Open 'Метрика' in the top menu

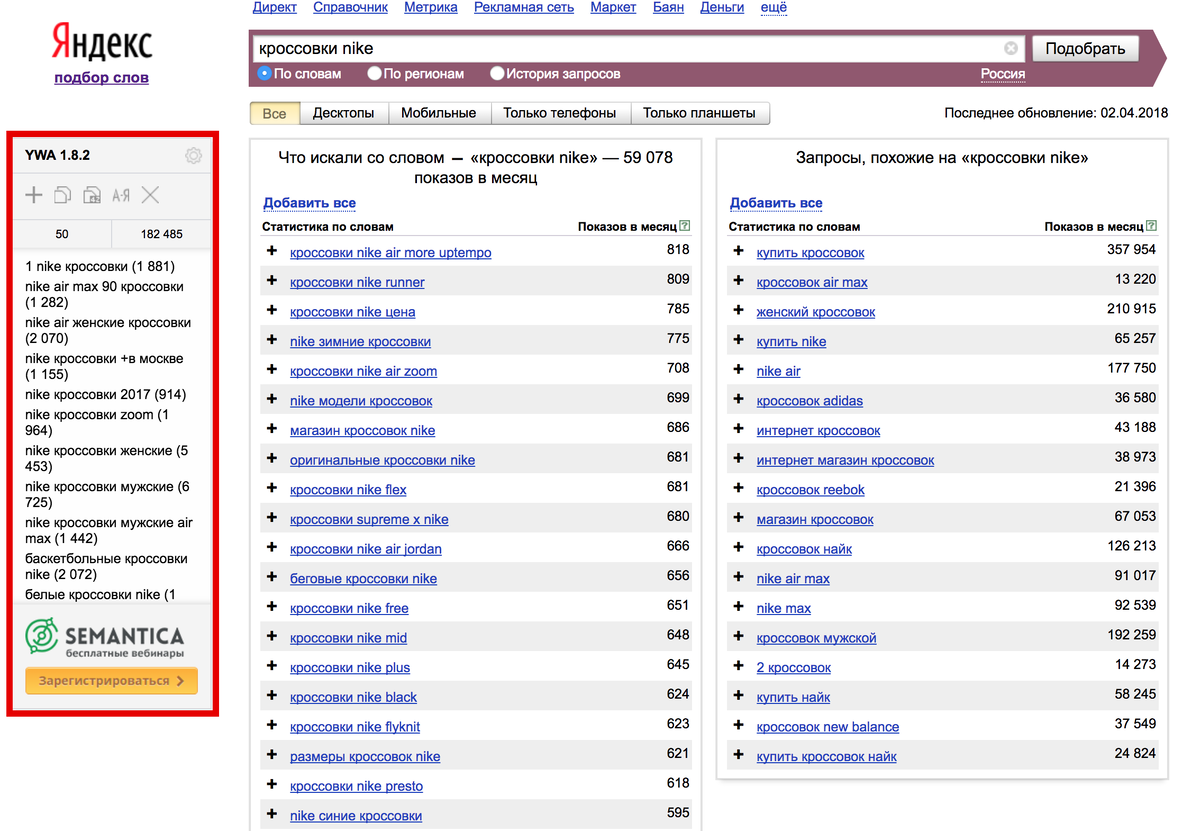[431, 7]
